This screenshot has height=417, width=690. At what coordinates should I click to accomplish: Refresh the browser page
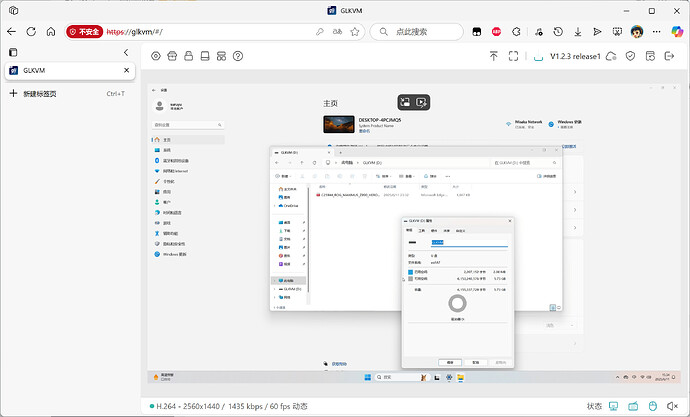32,31
